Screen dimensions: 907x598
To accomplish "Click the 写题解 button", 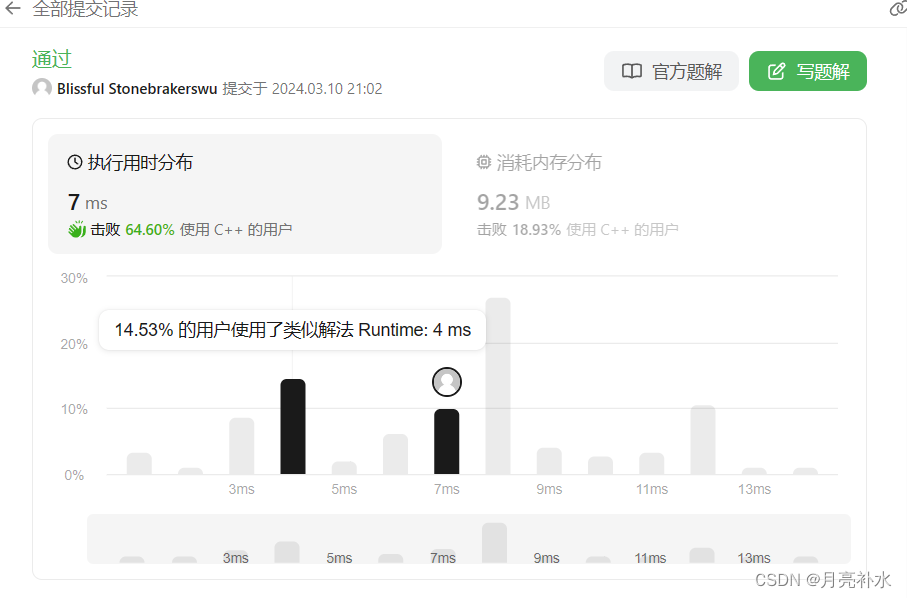I will (x=807, y=71).
